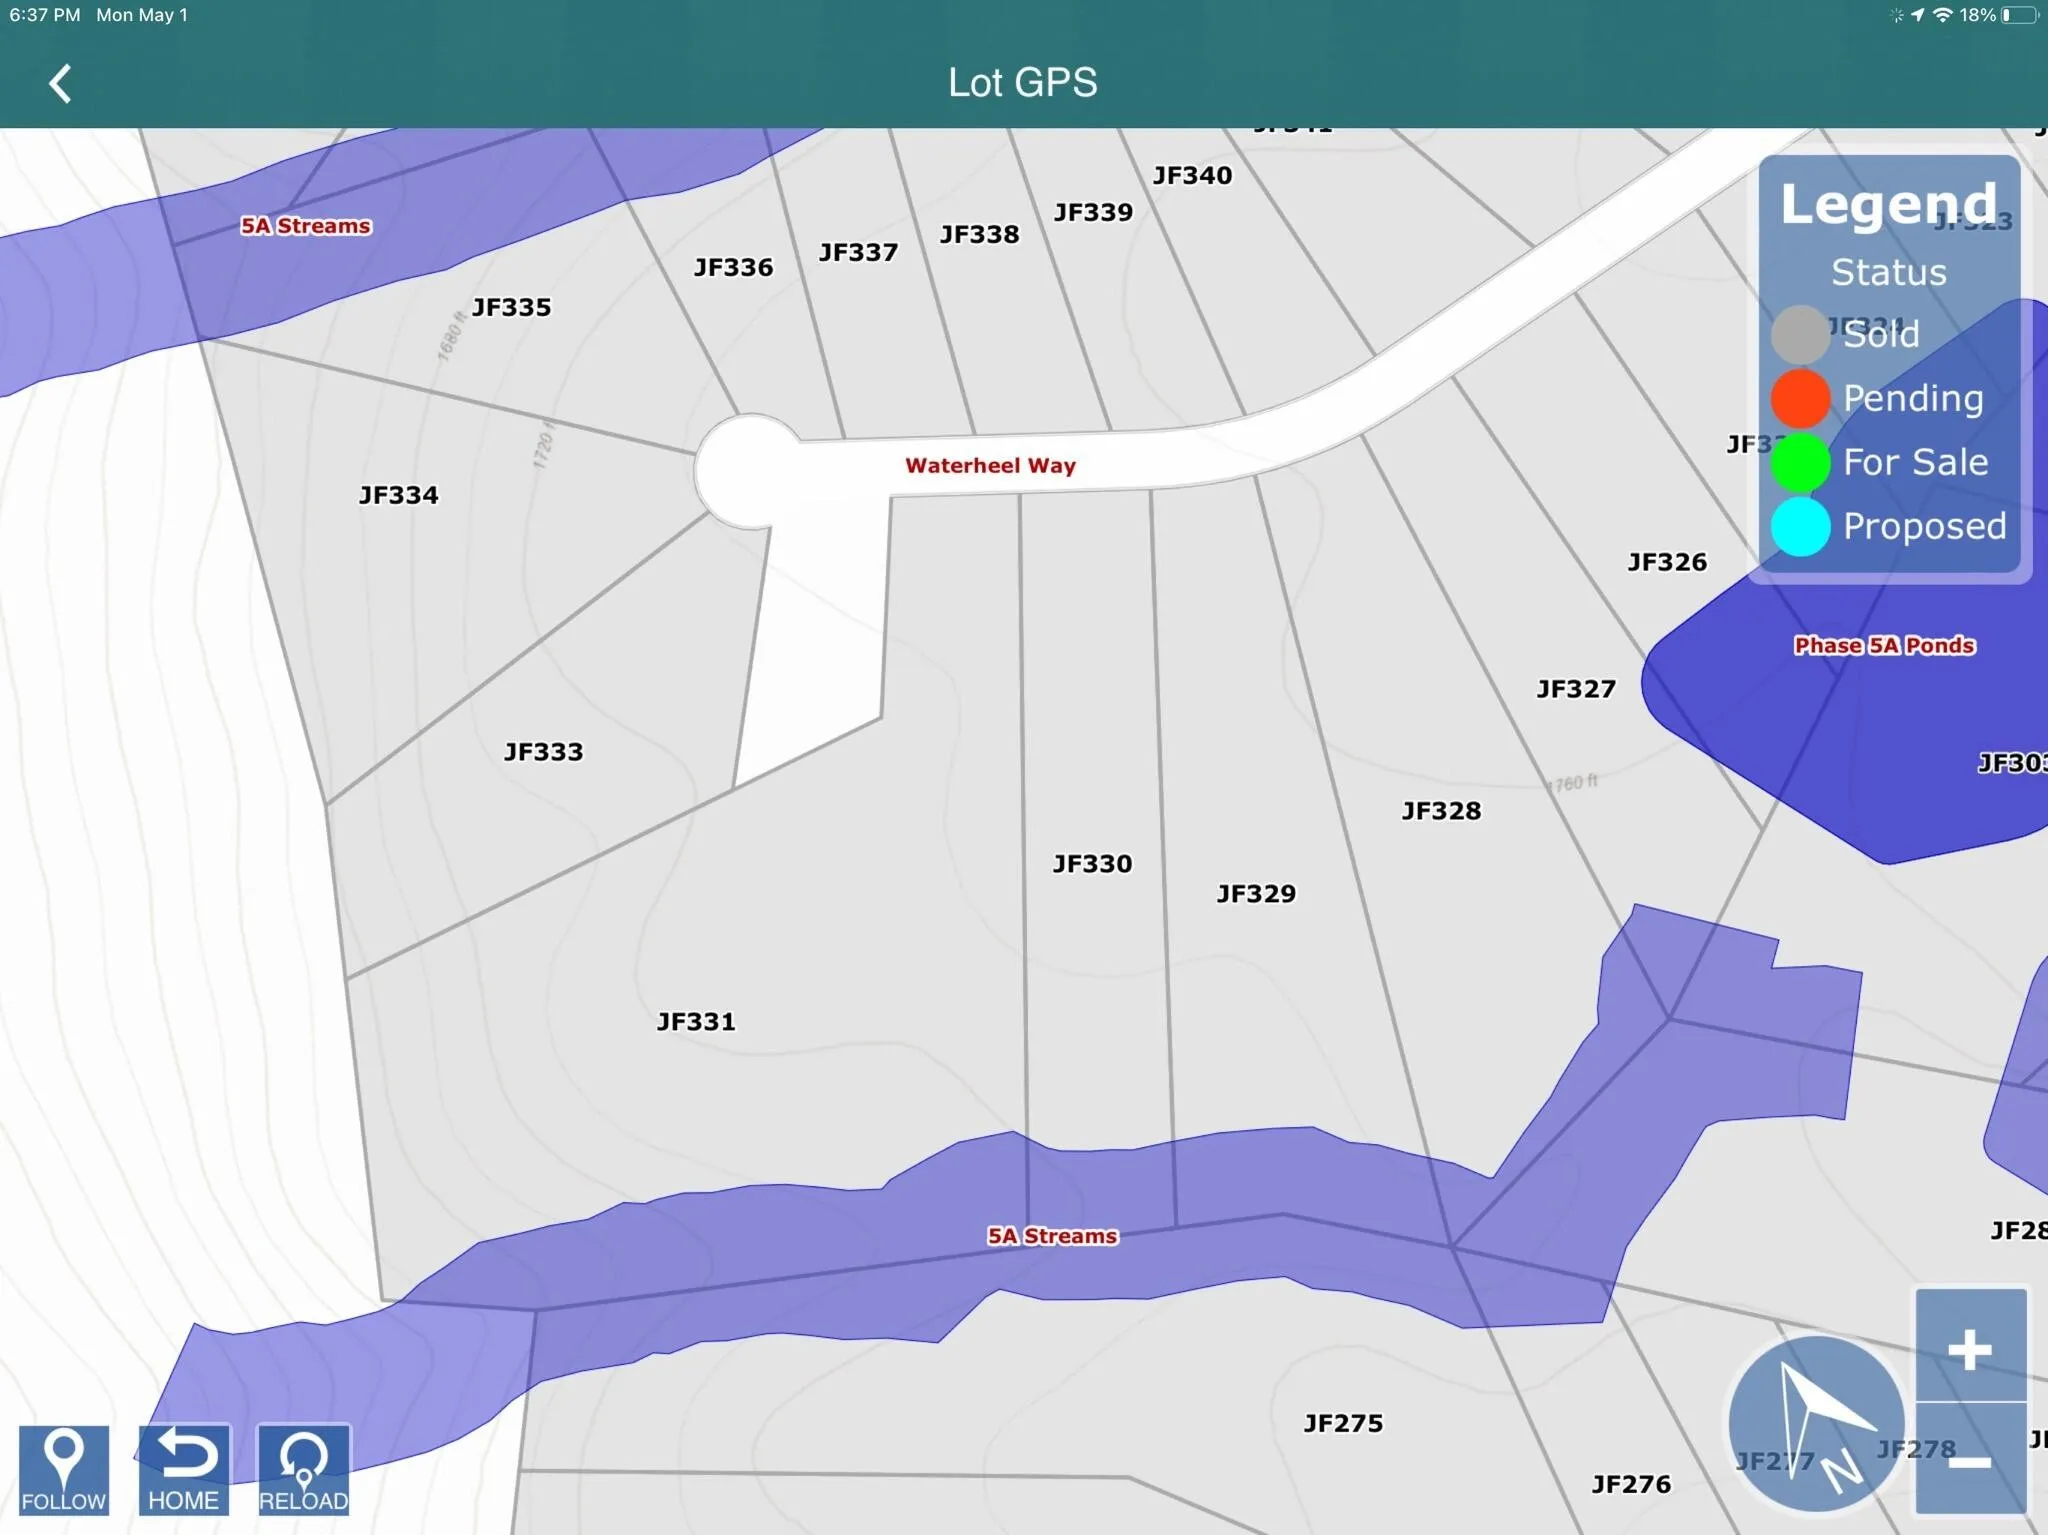The width and height of the screenshot is (2048, 1535).
Task: Return the map to HOME view
Action: (x=184, y=1470)
